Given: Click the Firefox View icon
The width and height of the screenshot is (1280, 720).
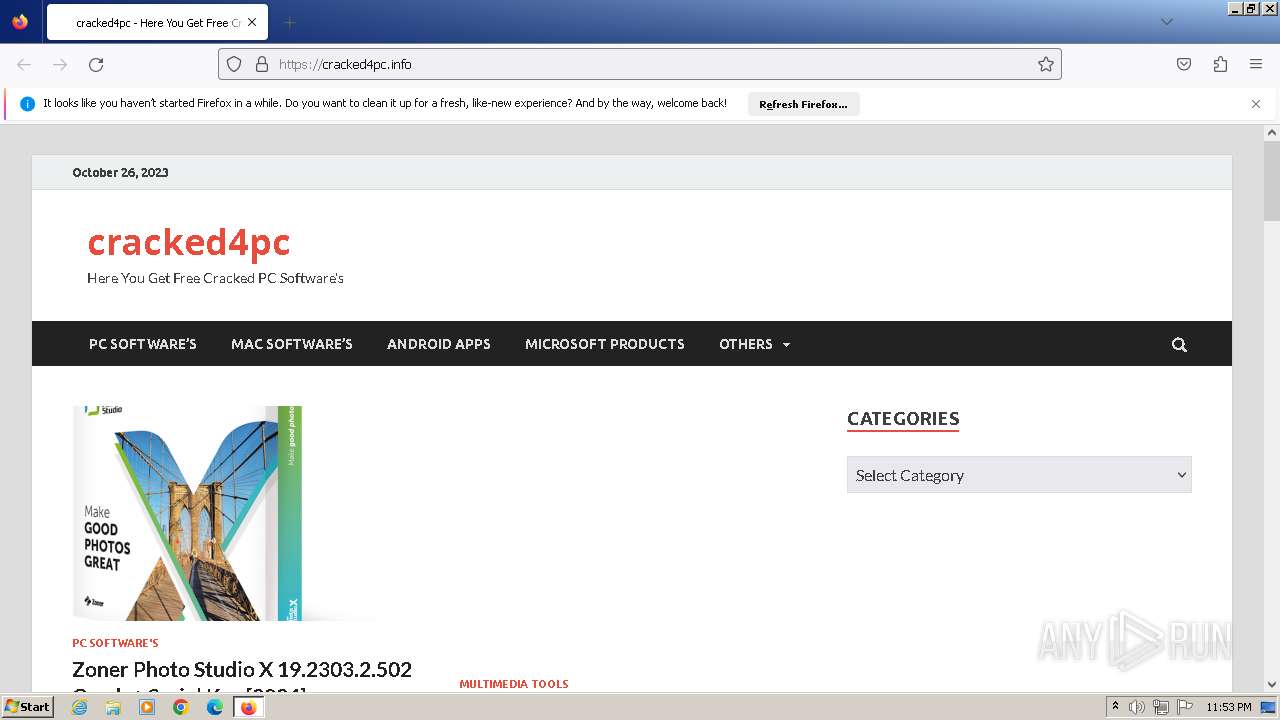Looking at the screenshot, I should (20, 22).
